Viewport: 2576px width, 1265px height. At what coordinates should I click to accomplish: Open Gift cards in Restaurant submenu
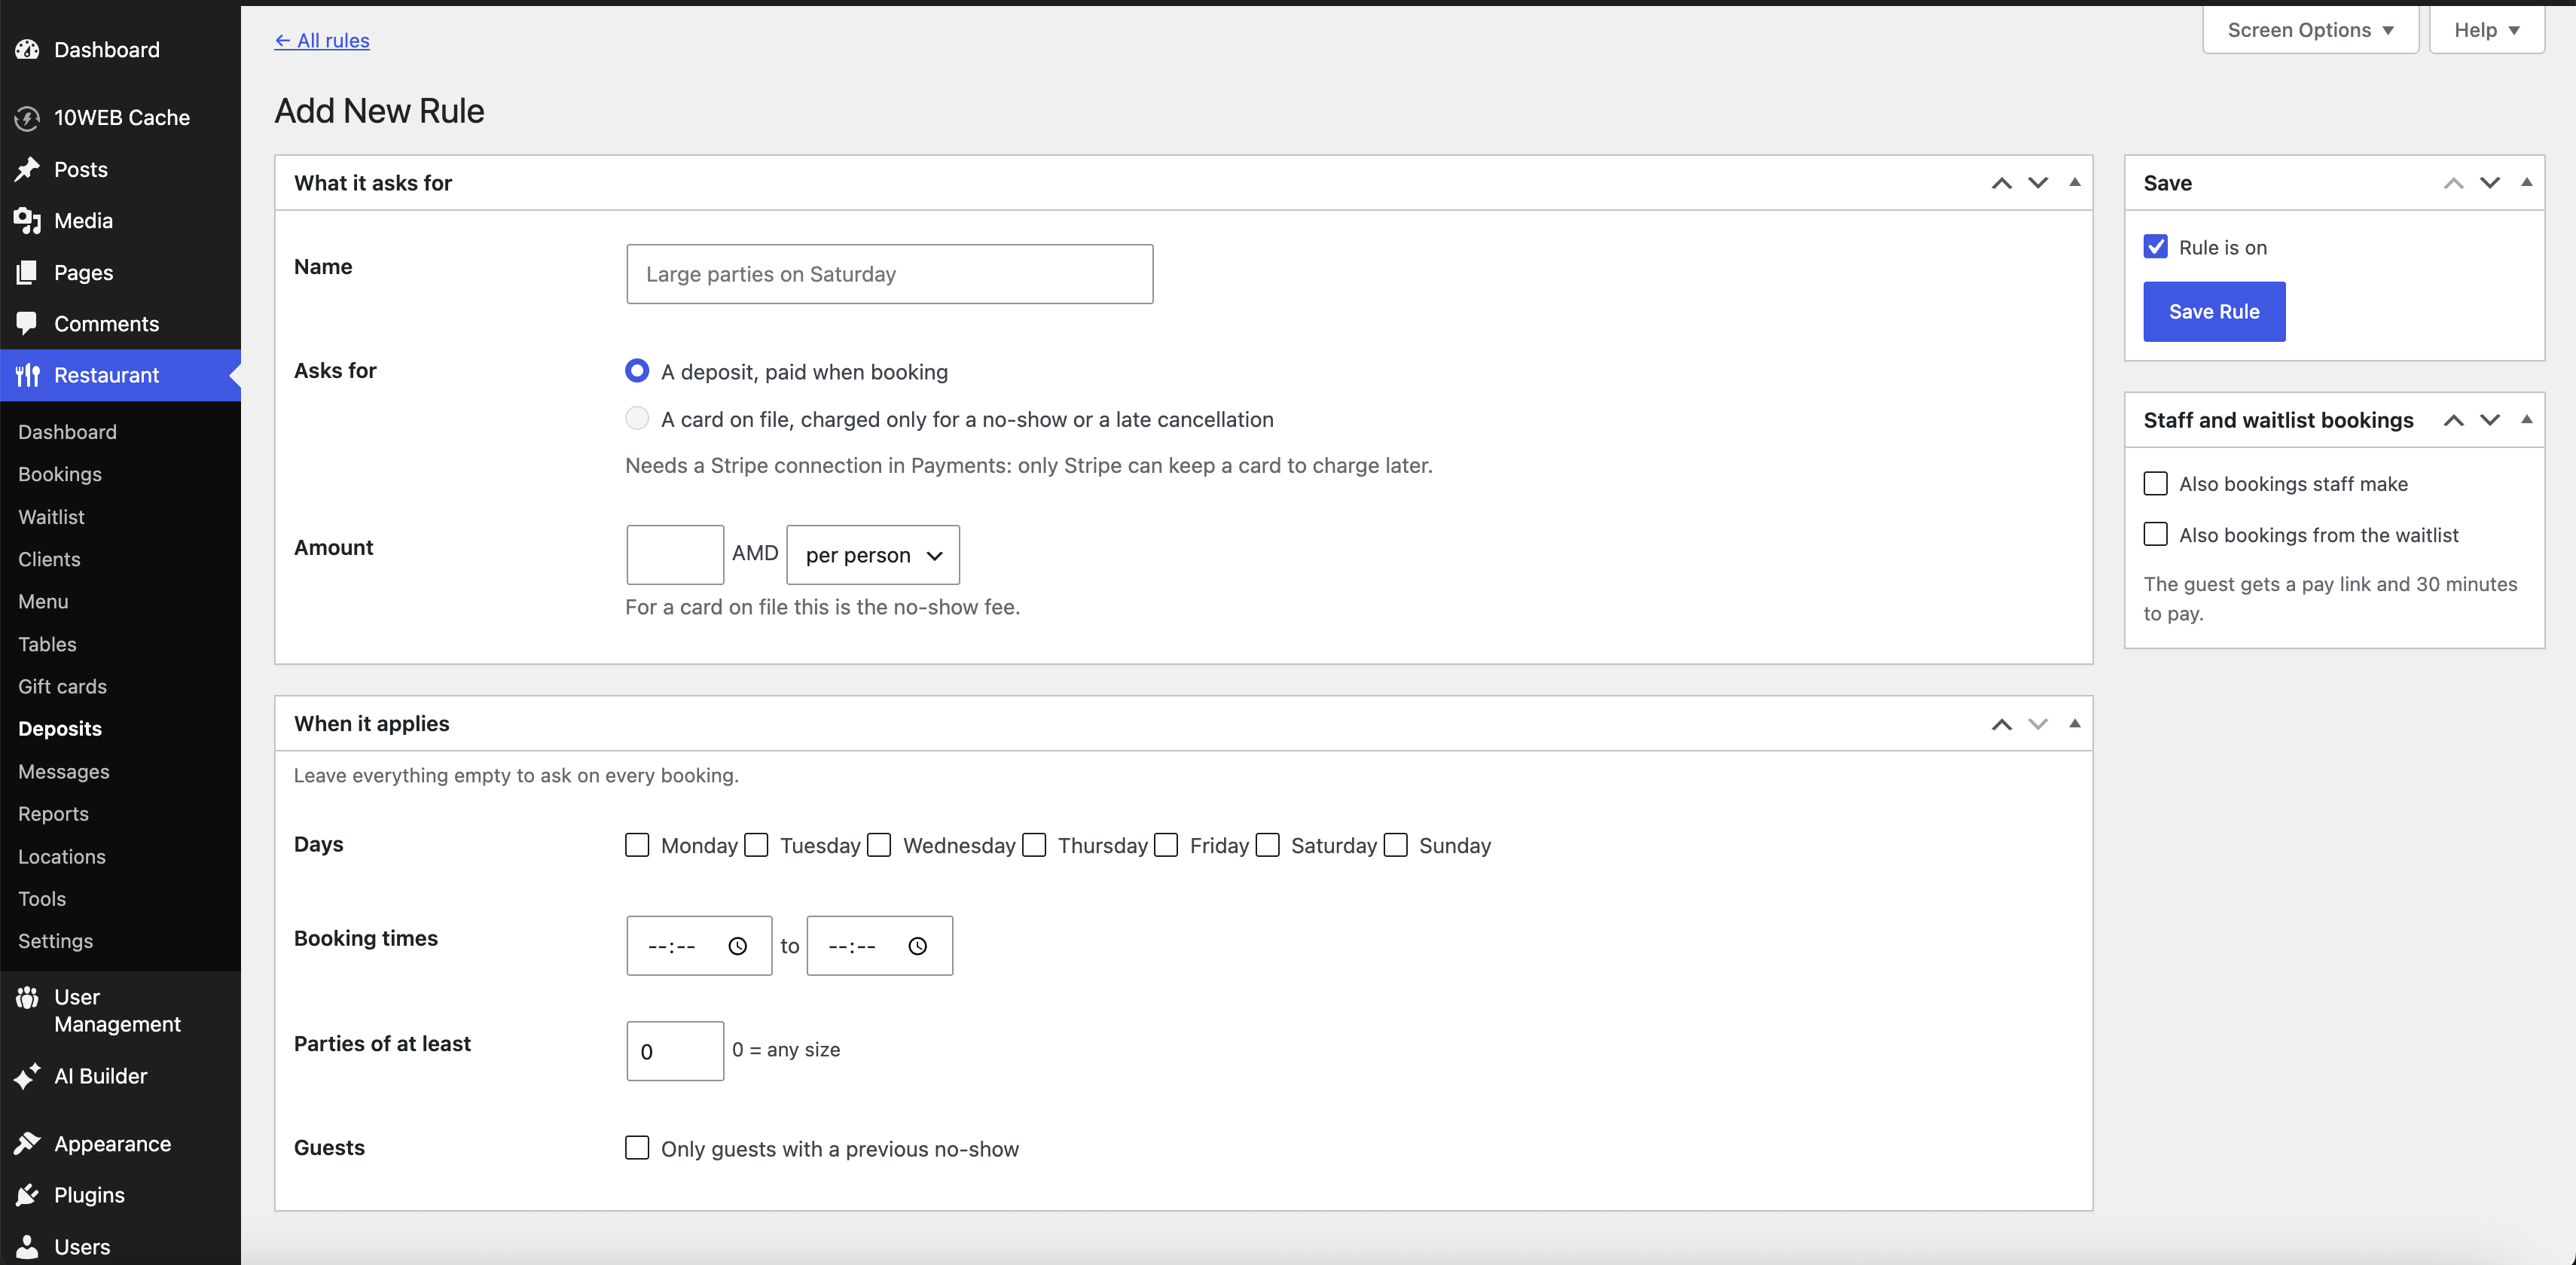[62, 686]
